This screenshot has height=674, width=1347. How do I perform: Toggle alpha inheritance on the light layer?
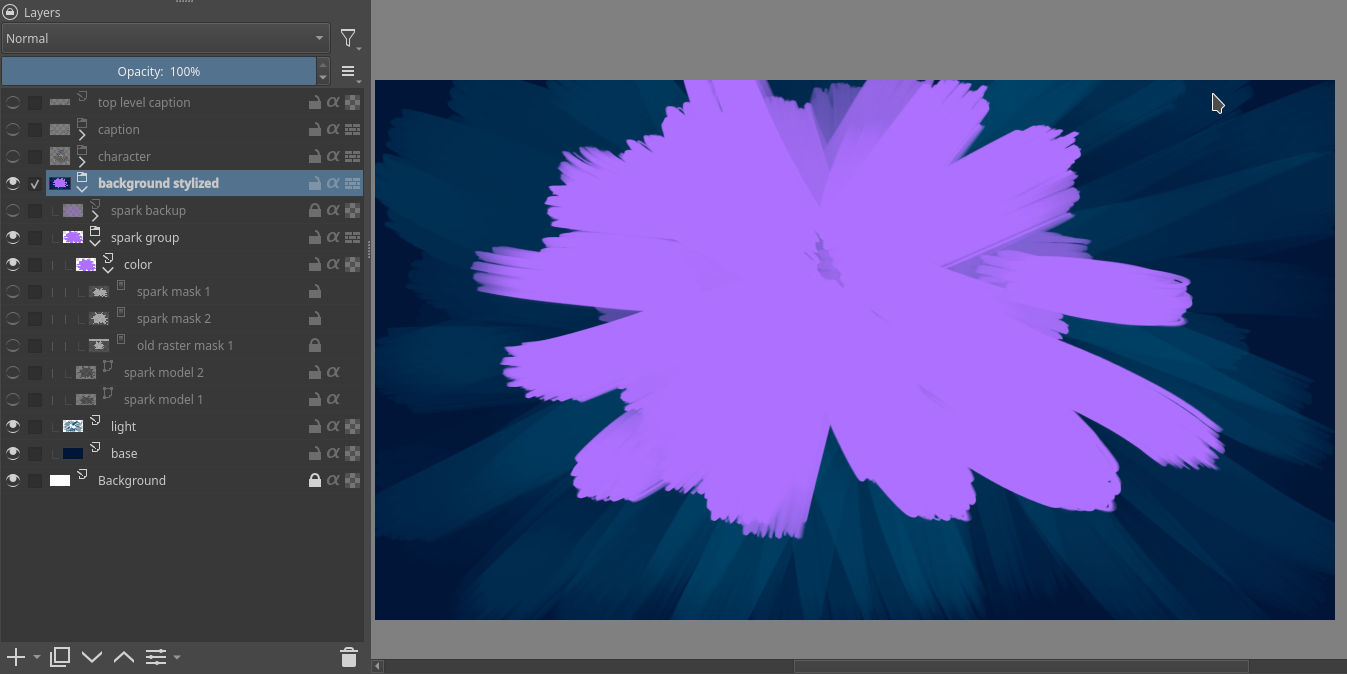tap(333, 427)
